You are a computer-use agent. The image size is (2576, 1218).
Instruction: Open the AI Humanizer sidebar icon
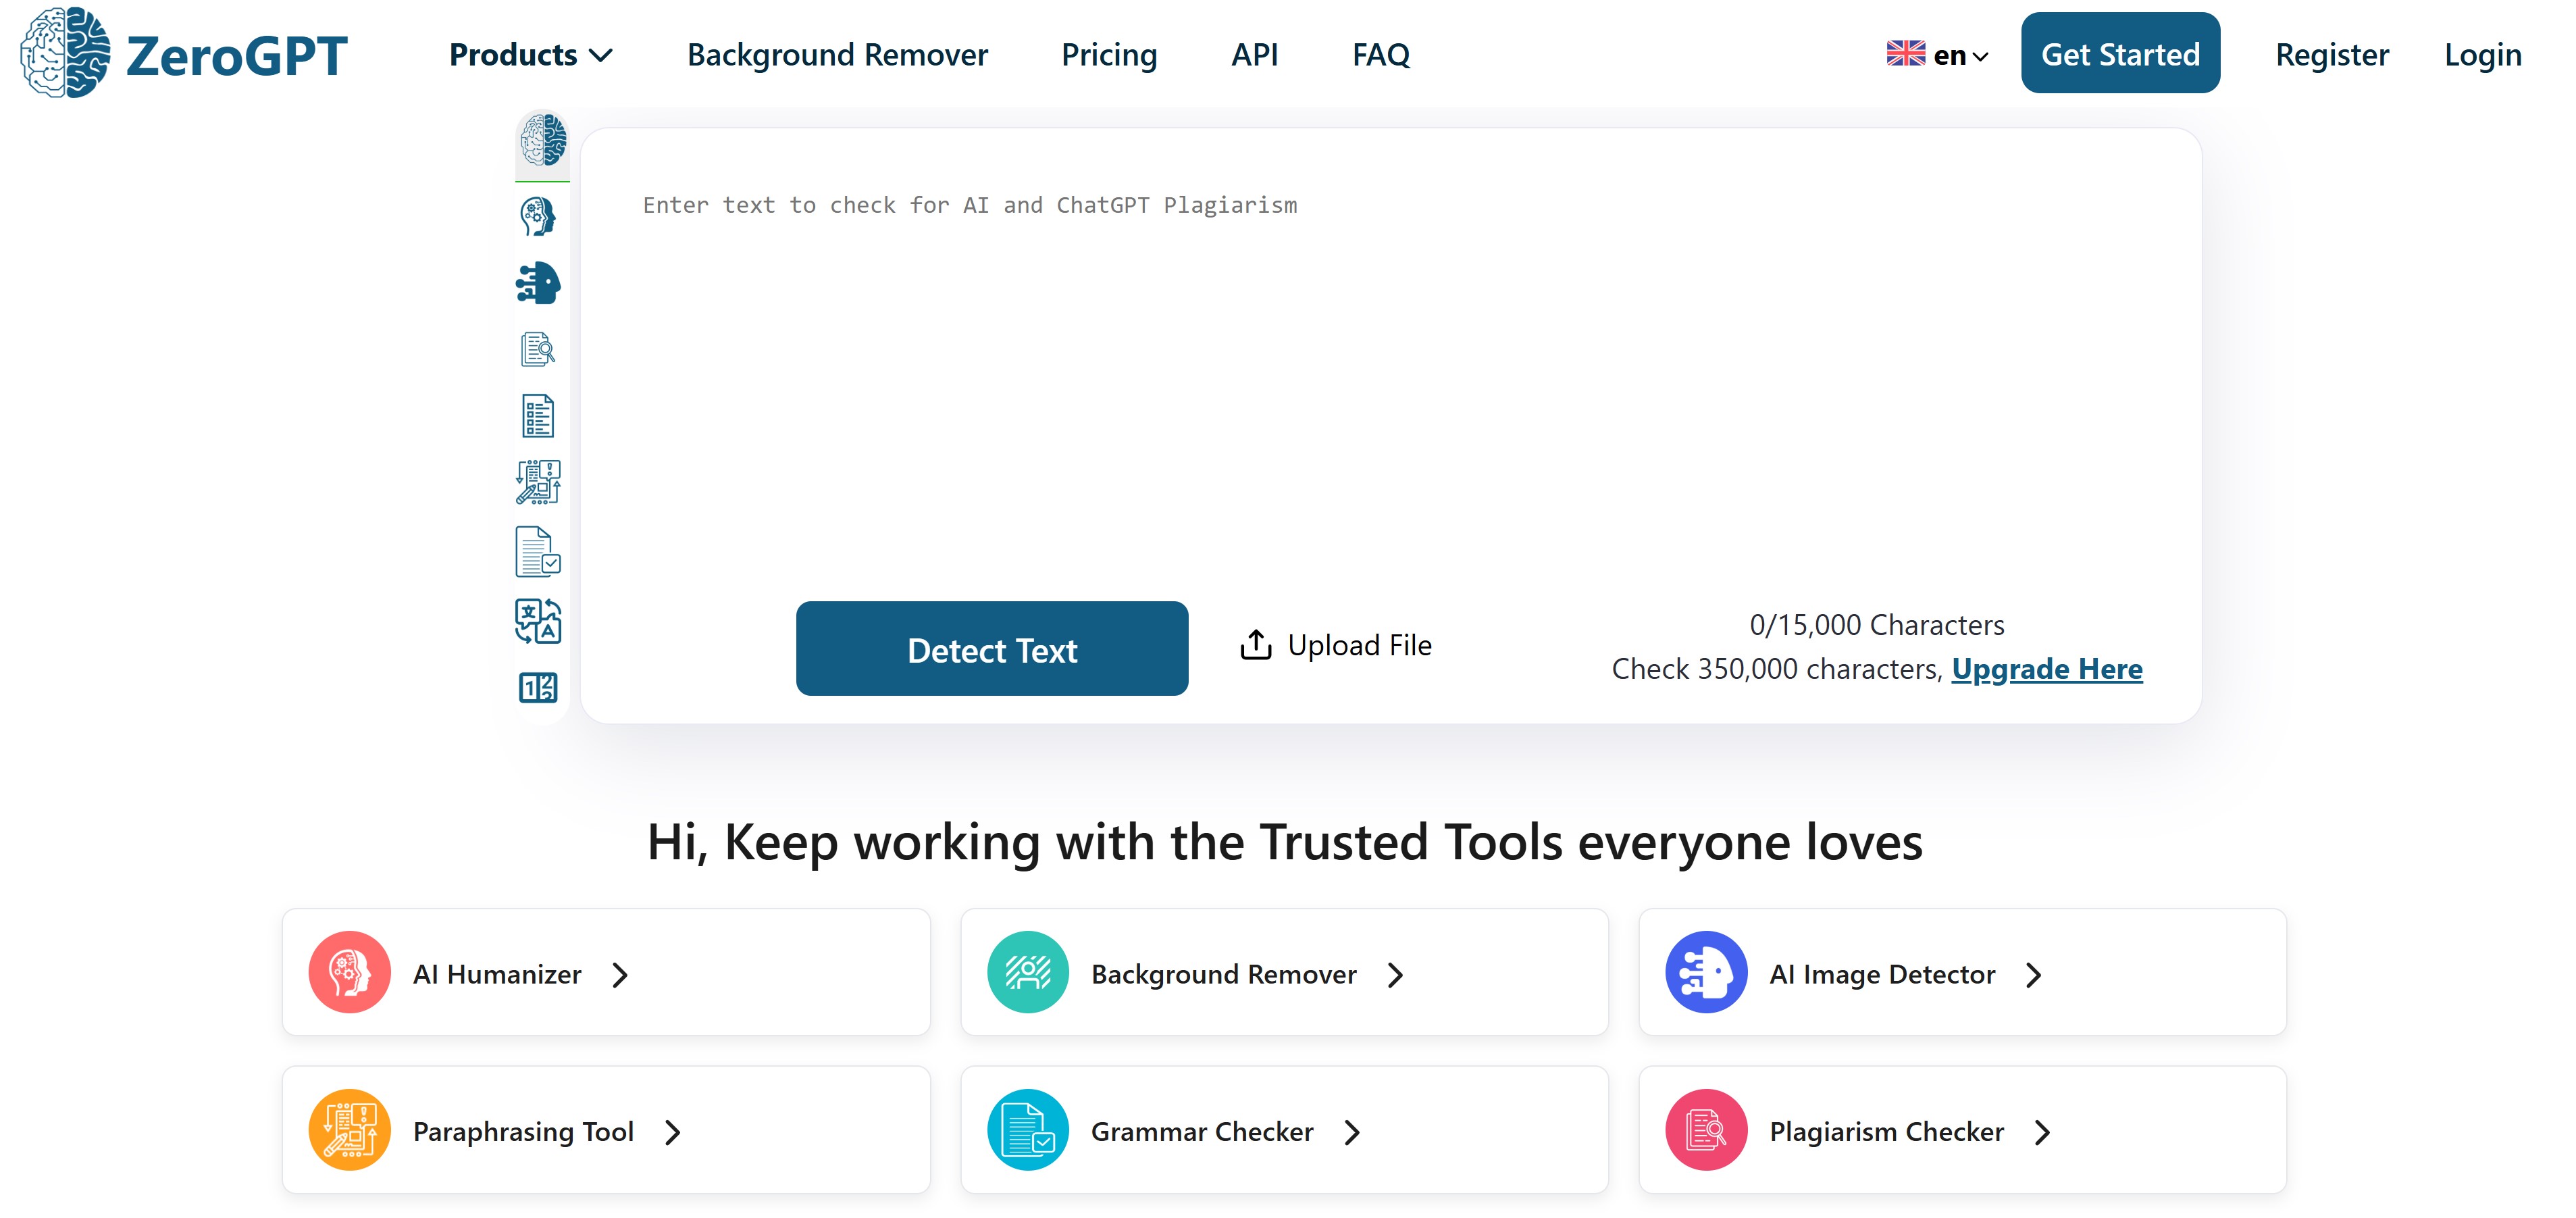tap(538, 216)
